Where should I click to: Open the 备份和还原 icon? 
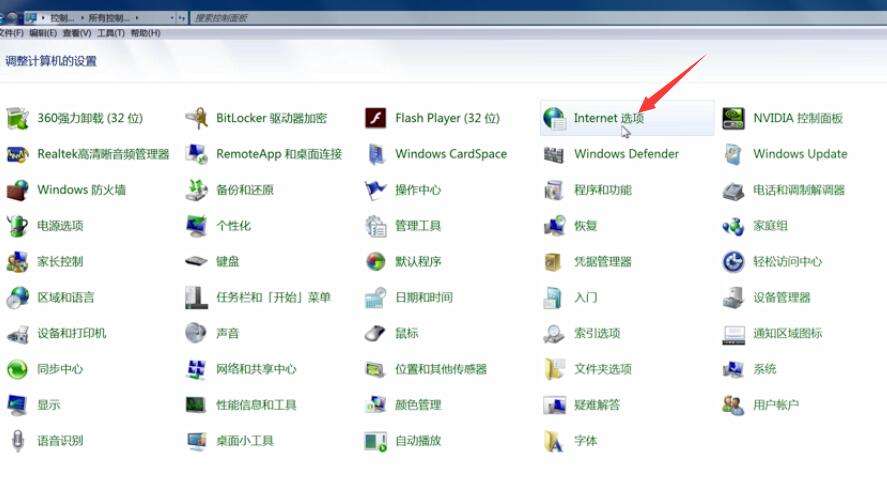(197, 190)
